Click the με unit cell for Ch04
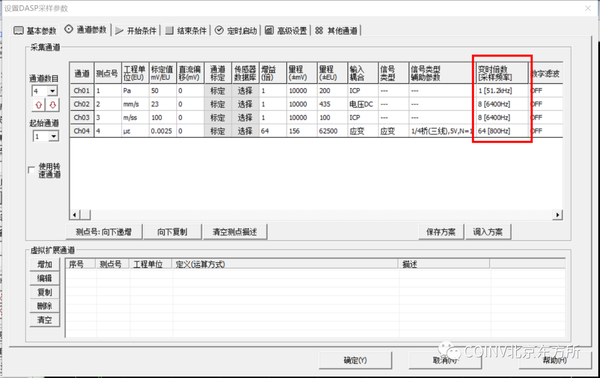Viewport: 600px width, 378px height. (135, 131)
